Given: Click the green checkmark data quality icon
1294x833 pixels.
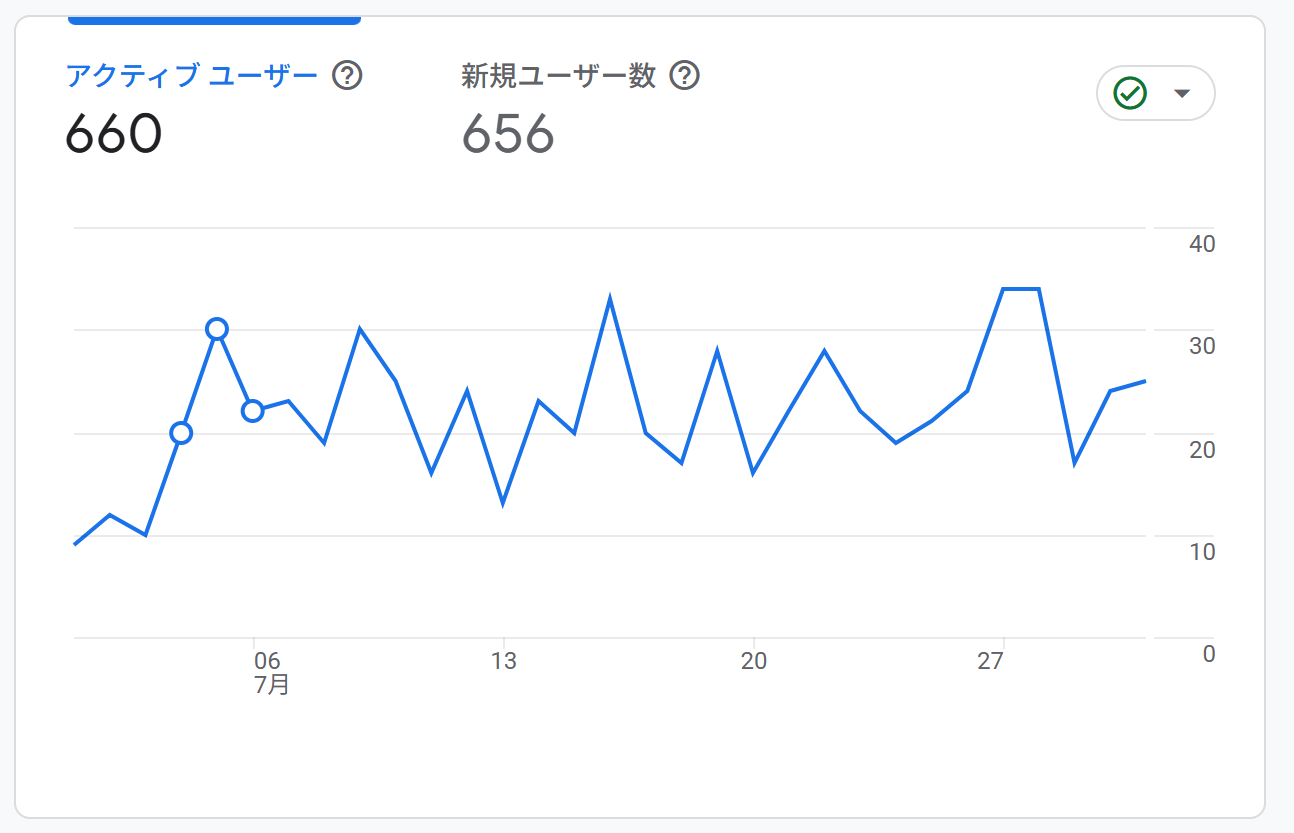Looking at the screenshot, I should pyautogui.click(x=1130, y=93).
